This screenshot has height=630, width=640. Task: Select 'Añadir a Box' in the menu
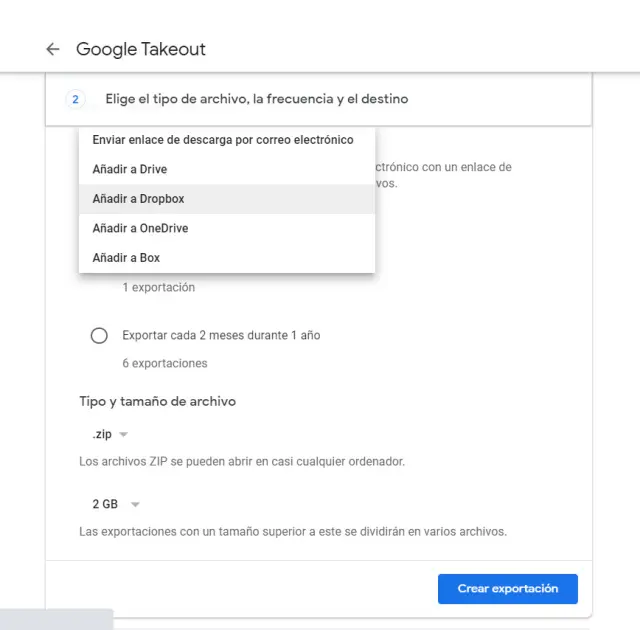[x=126, y=258]
